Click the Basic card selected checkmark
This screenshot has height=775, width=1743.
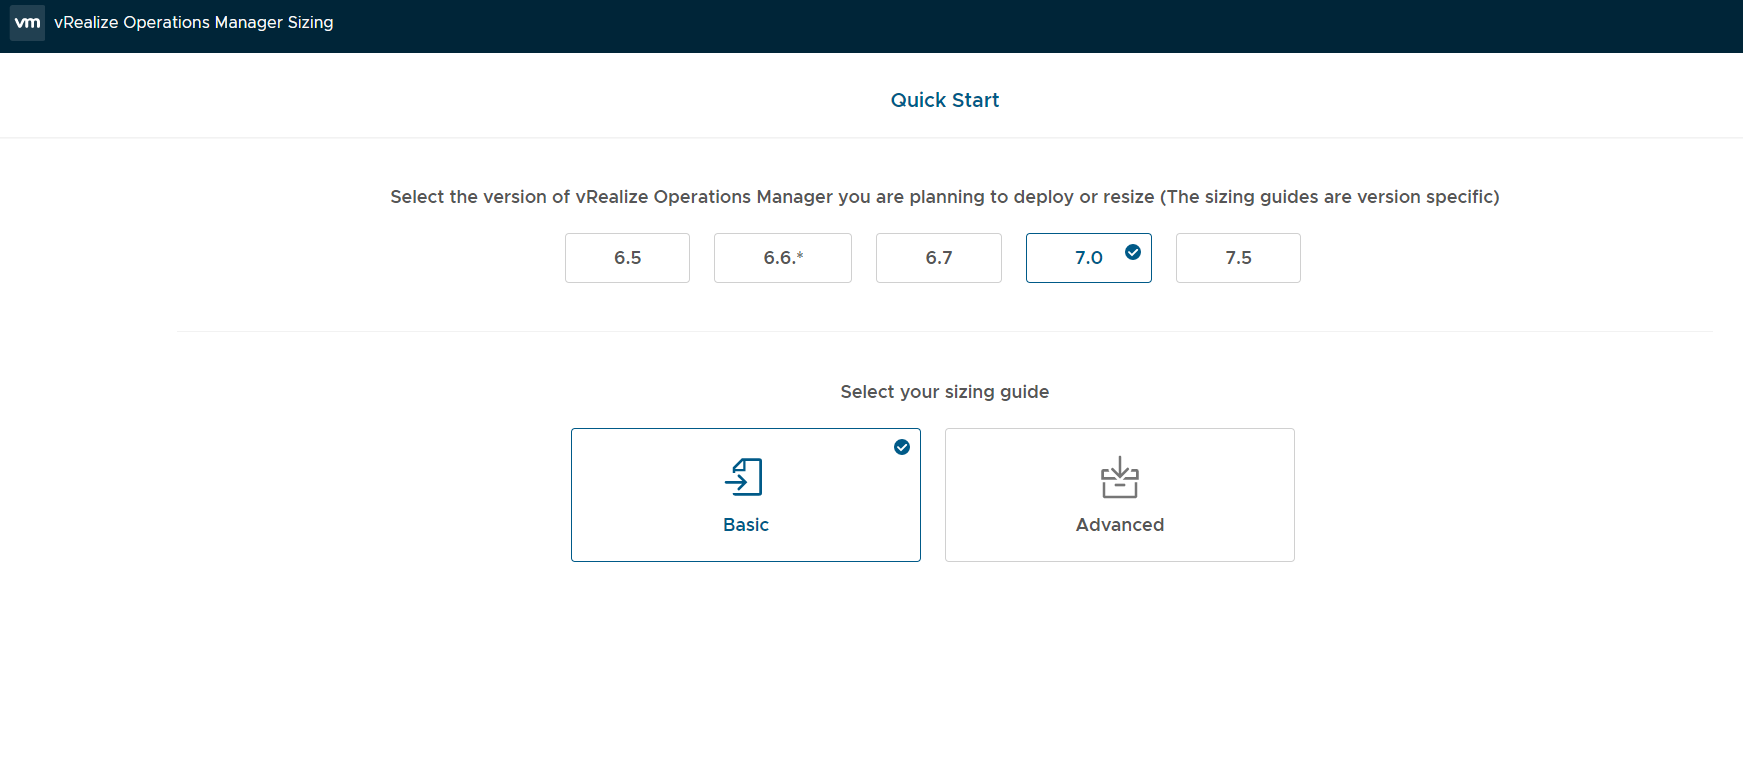tap(902, 447)
